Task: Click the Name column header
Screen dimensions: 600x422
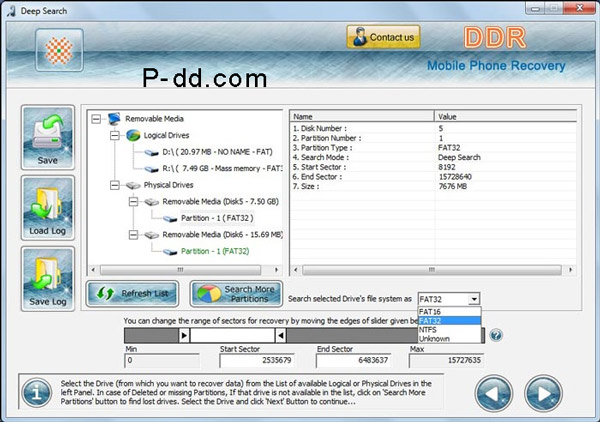Action: point(362,117)
